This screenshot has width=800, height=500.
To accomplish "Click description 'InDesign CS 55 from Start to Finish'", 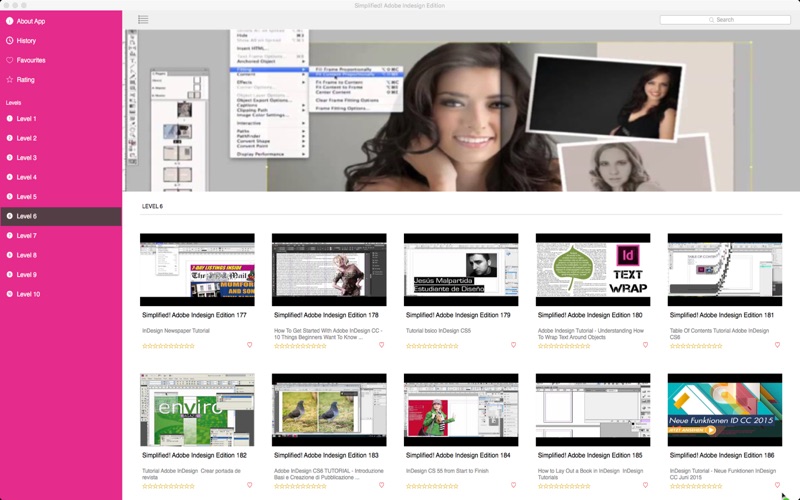I will click(x=447, y=471).
